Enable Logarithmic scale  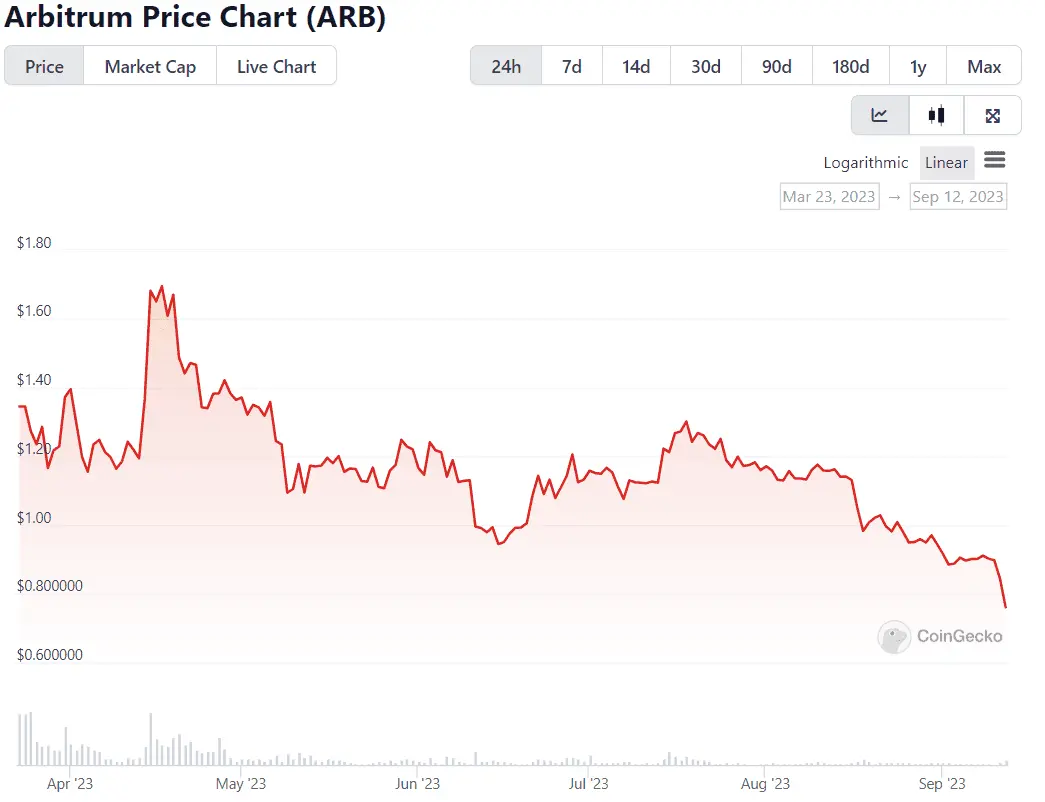click(866, 162)
